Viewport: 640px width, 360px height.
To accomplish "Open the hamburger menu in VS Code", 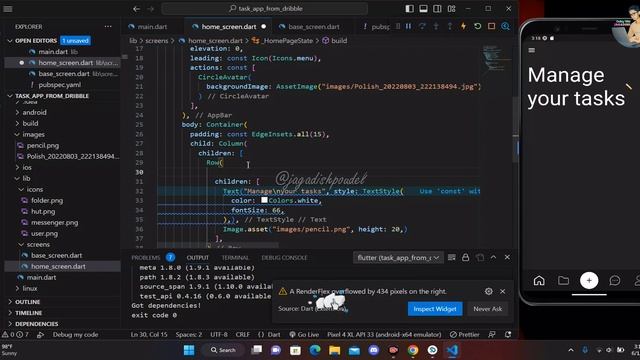I will point(8,9).
